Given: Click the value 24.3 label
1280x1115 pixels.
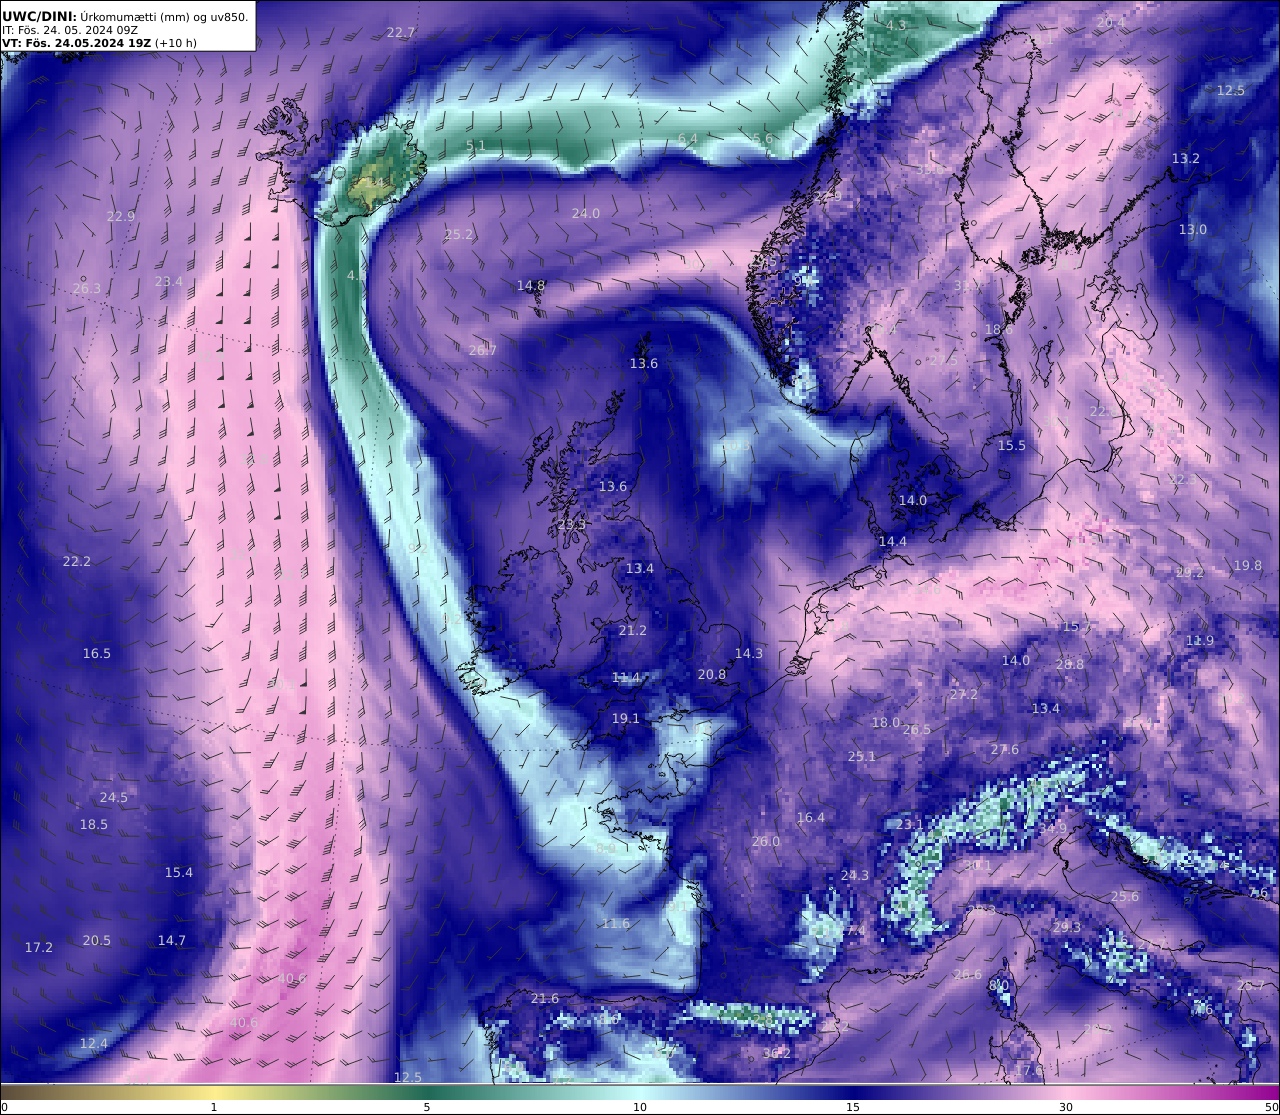Looking at the screenshot, I should click(855, 875).
